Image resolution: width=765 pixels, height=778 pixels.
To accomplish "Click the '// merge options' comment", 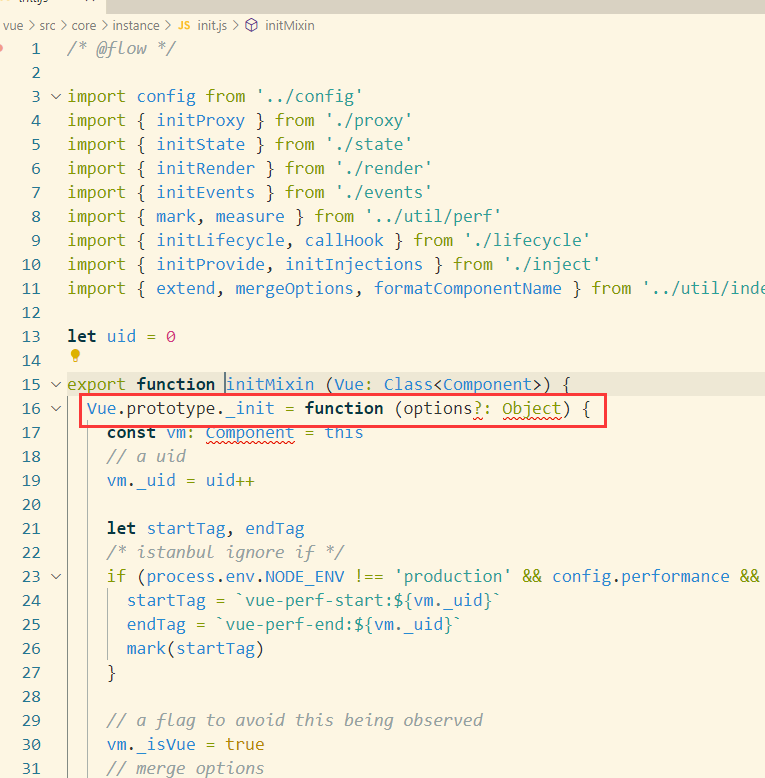I will click(x=185, y=769).
